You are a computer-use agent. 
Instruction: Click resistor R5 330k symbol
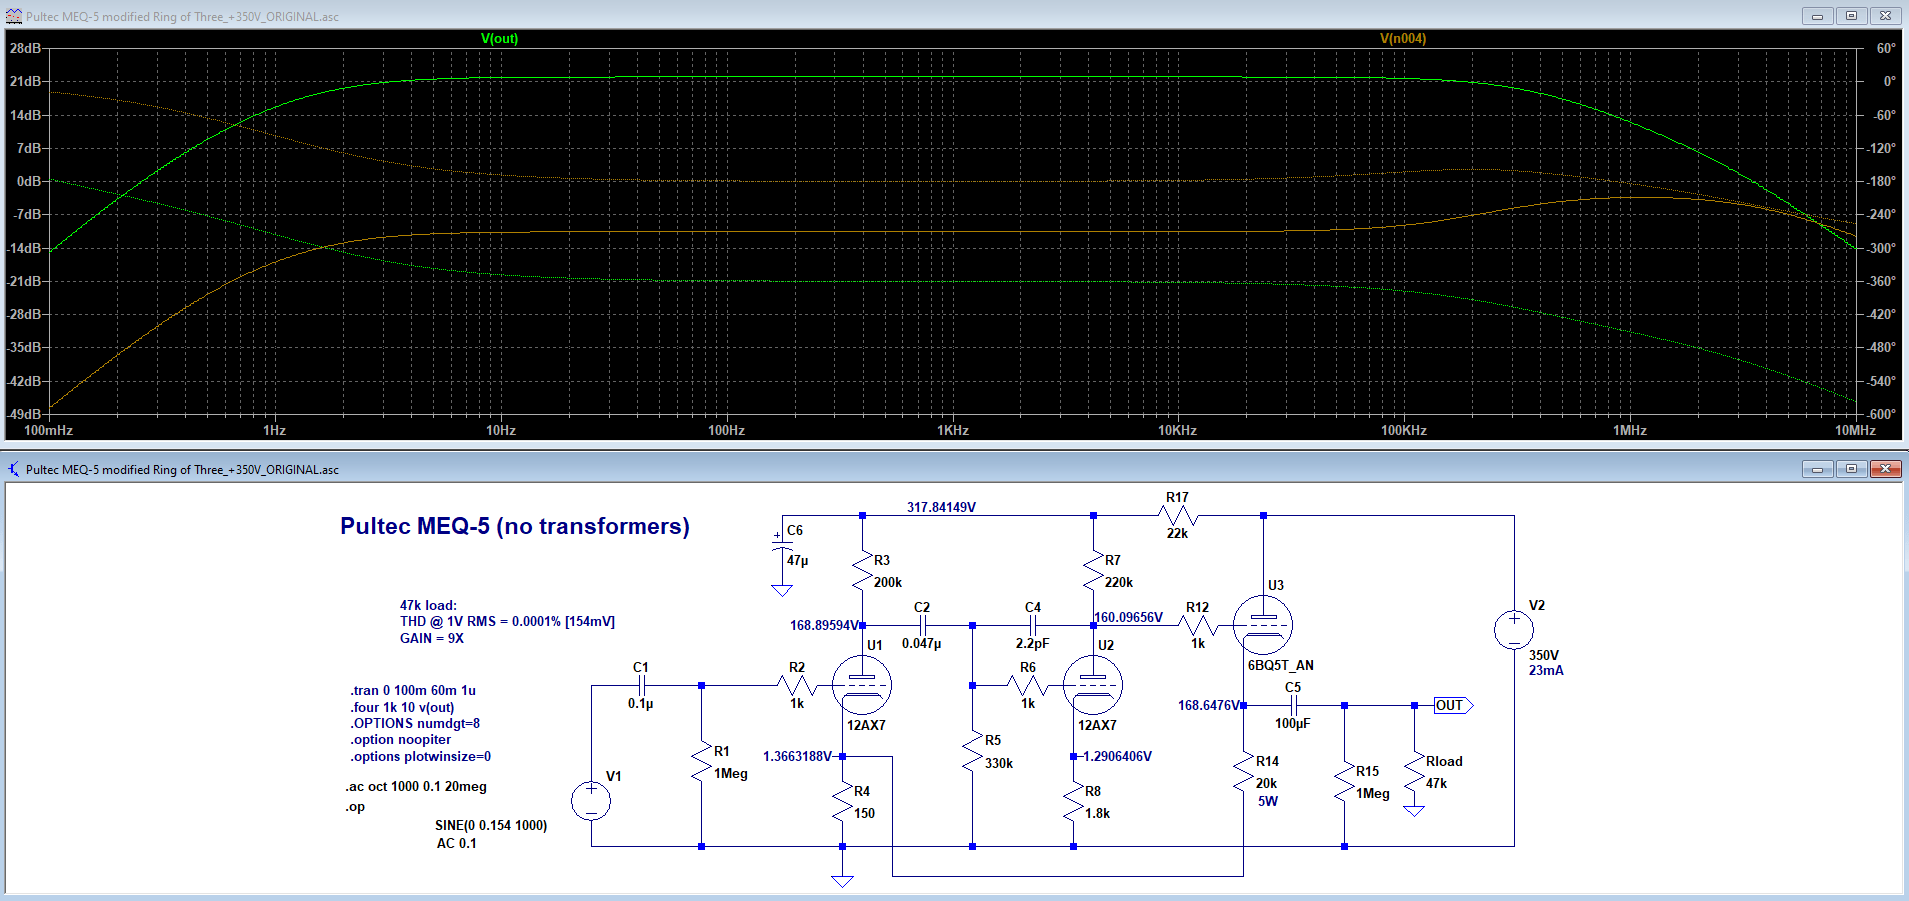[972, 752]
